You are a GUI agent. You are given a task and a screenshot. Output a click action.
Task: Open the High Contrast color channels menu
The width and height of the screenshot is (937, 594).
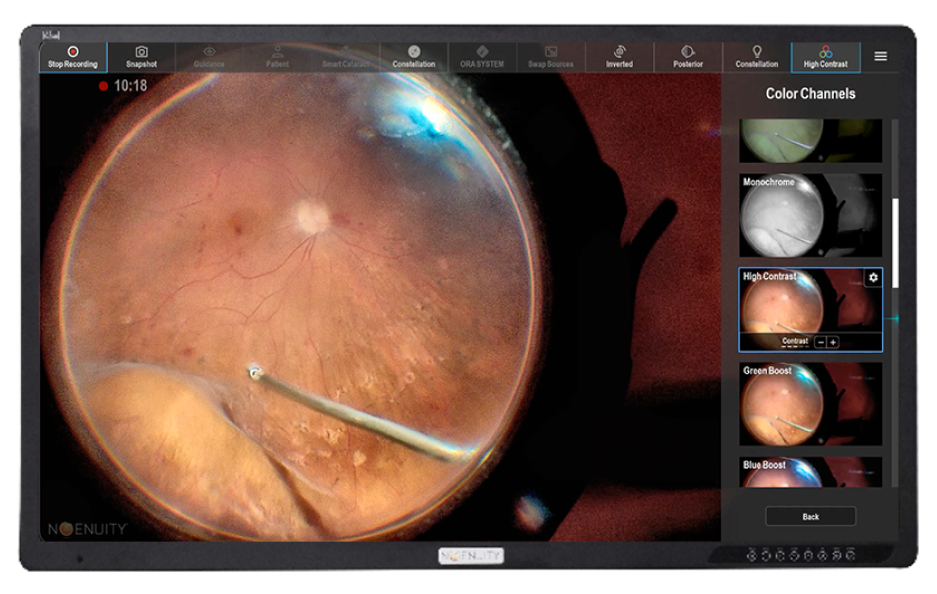click(825, 57)
